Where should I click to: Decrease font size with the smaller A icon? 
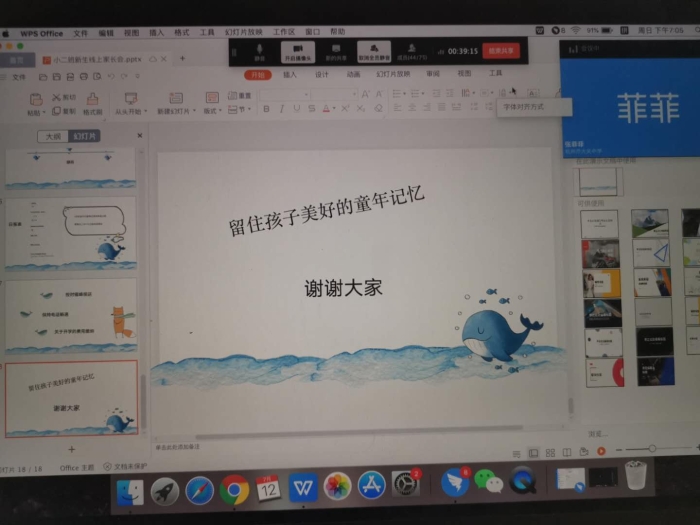[379, 94]
